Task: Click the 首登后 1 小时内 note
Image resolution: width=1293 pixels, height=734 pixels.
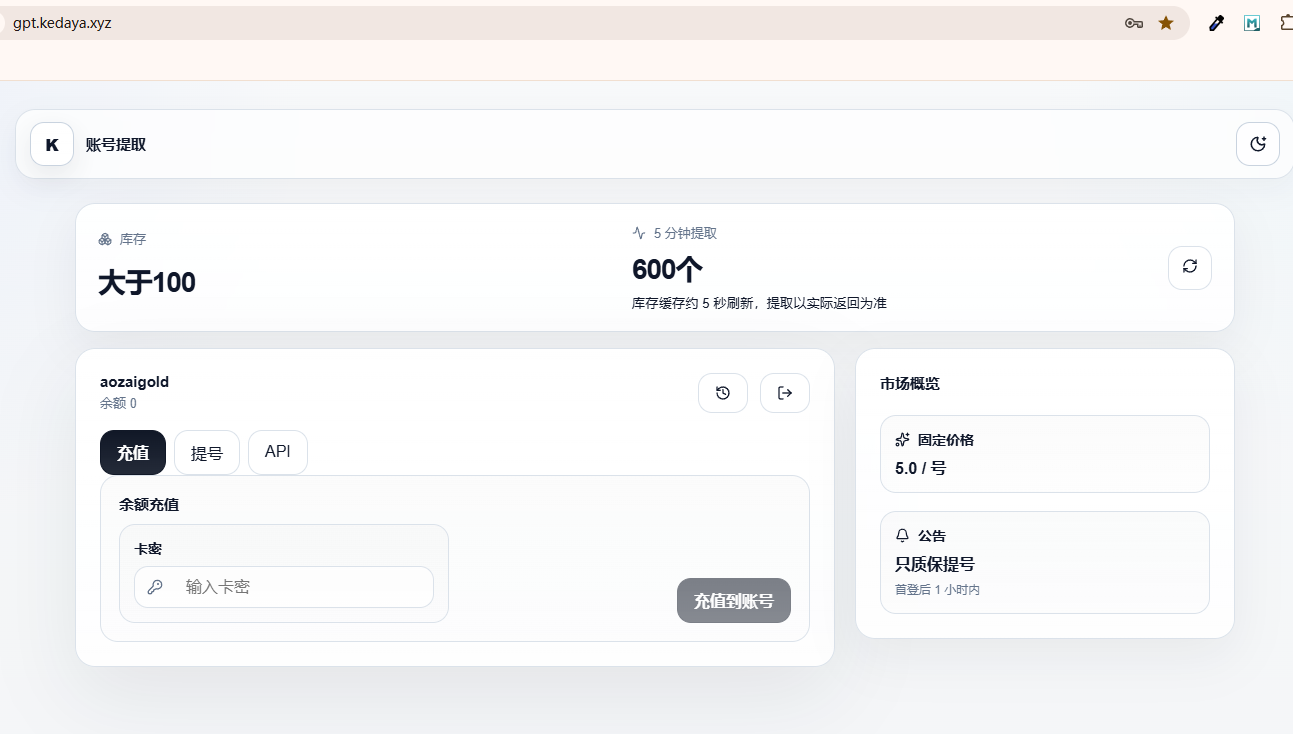Action: [x=937, y=590]
